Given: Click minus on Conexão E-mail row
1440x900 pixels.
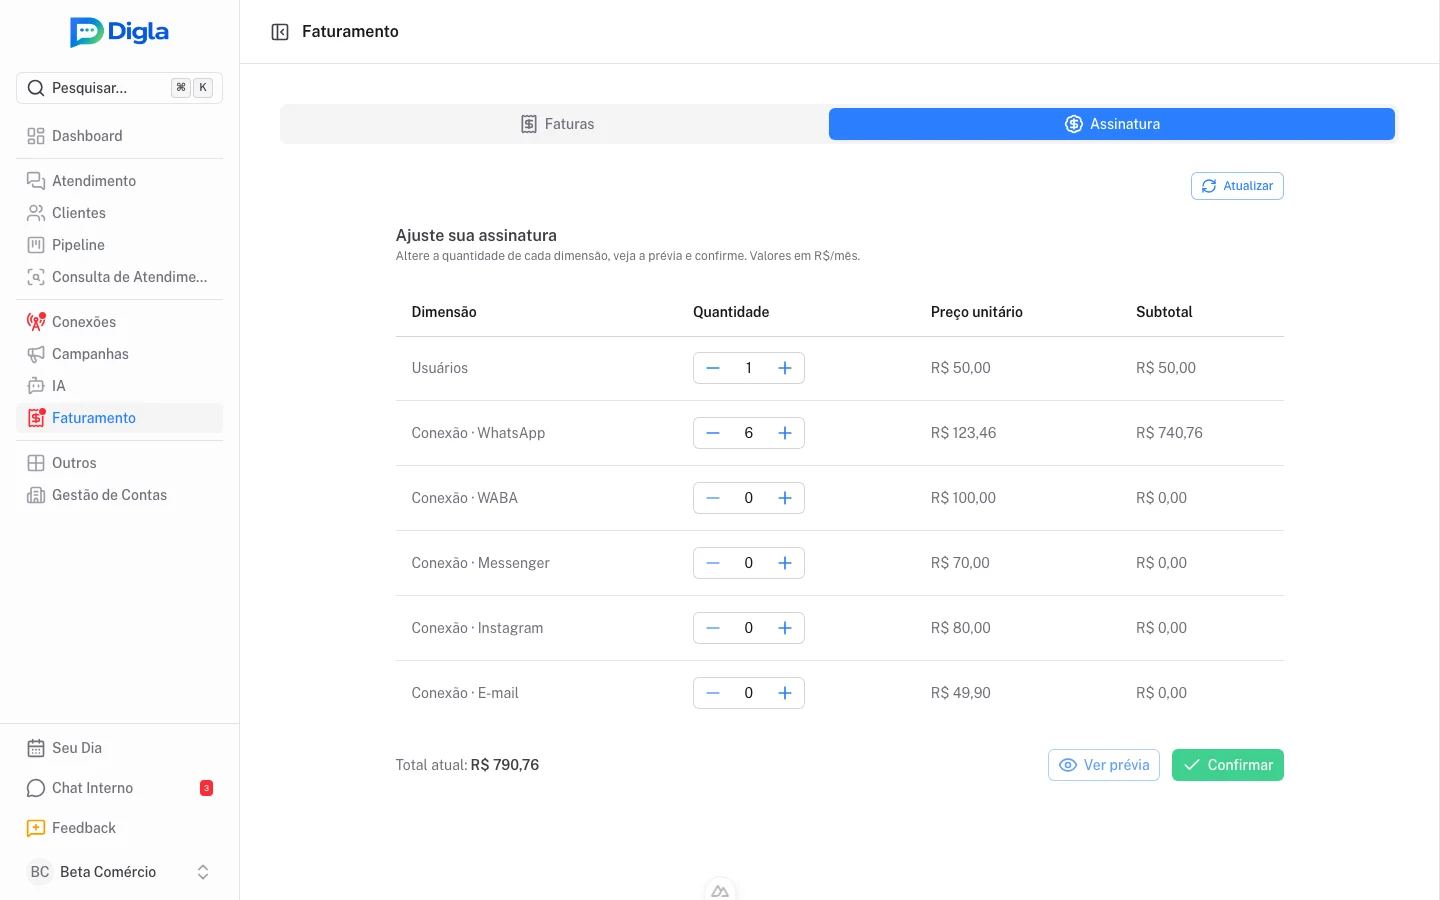Looking at the screenshot, I should (713, 693).
